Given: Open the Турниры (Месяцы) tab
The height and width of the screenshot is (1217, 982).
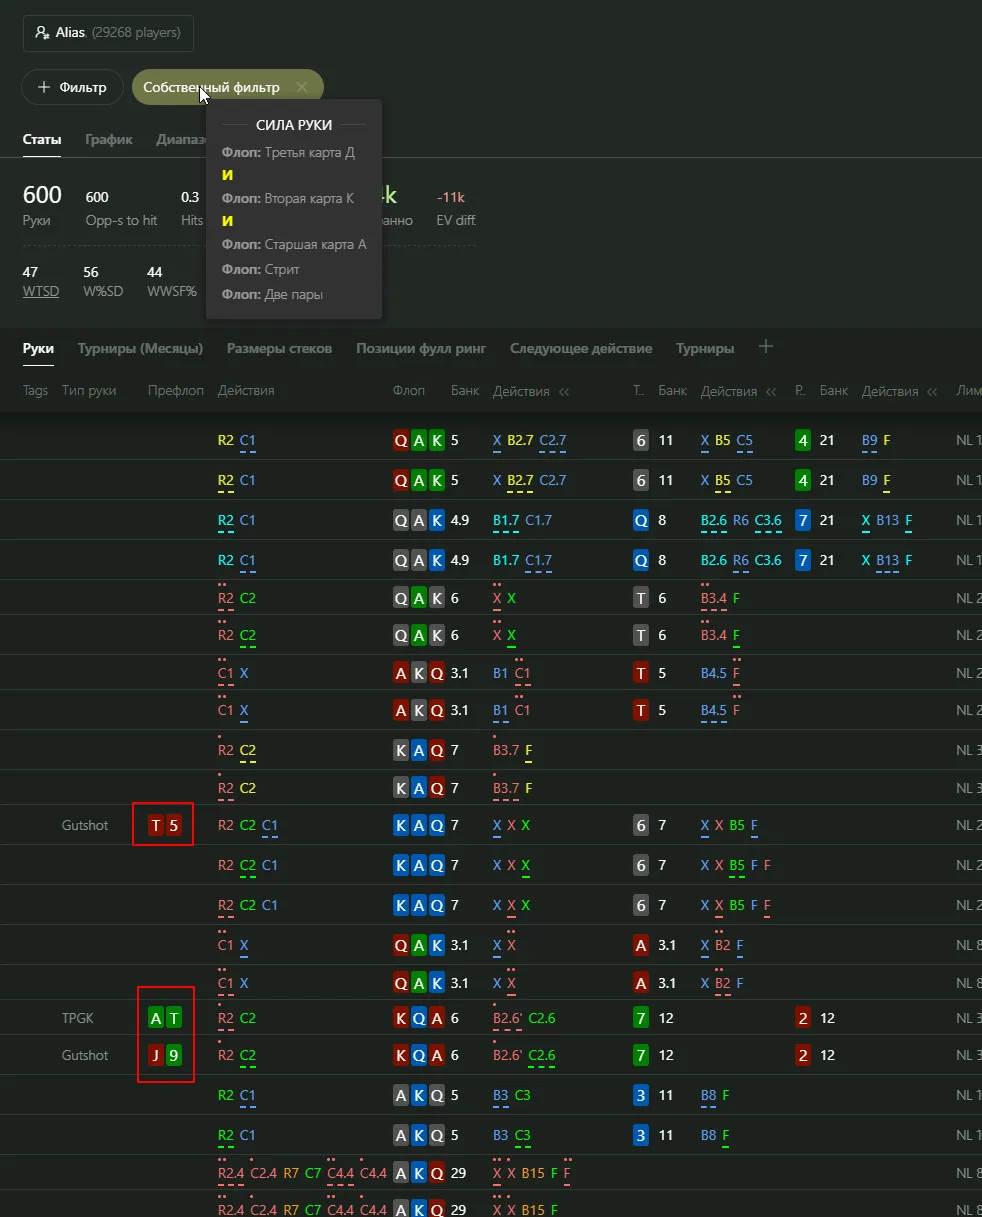Looking at the screenshot, I should [140, 349].
